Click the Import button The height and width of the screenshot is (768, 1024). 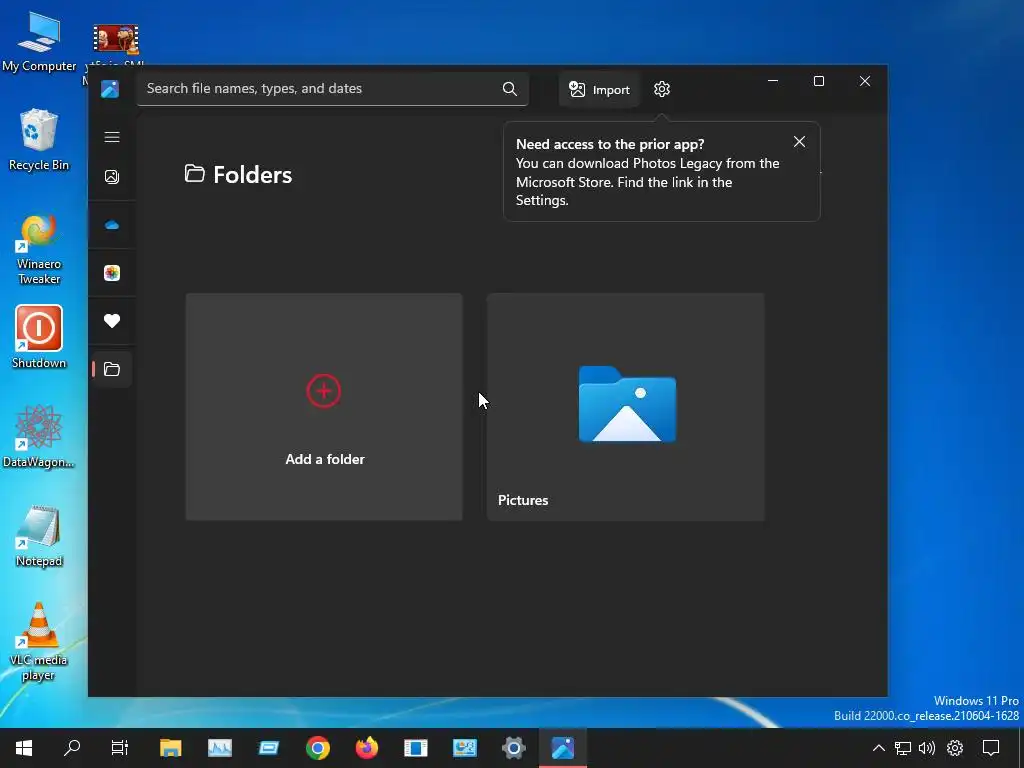click(x=599, y=89)
